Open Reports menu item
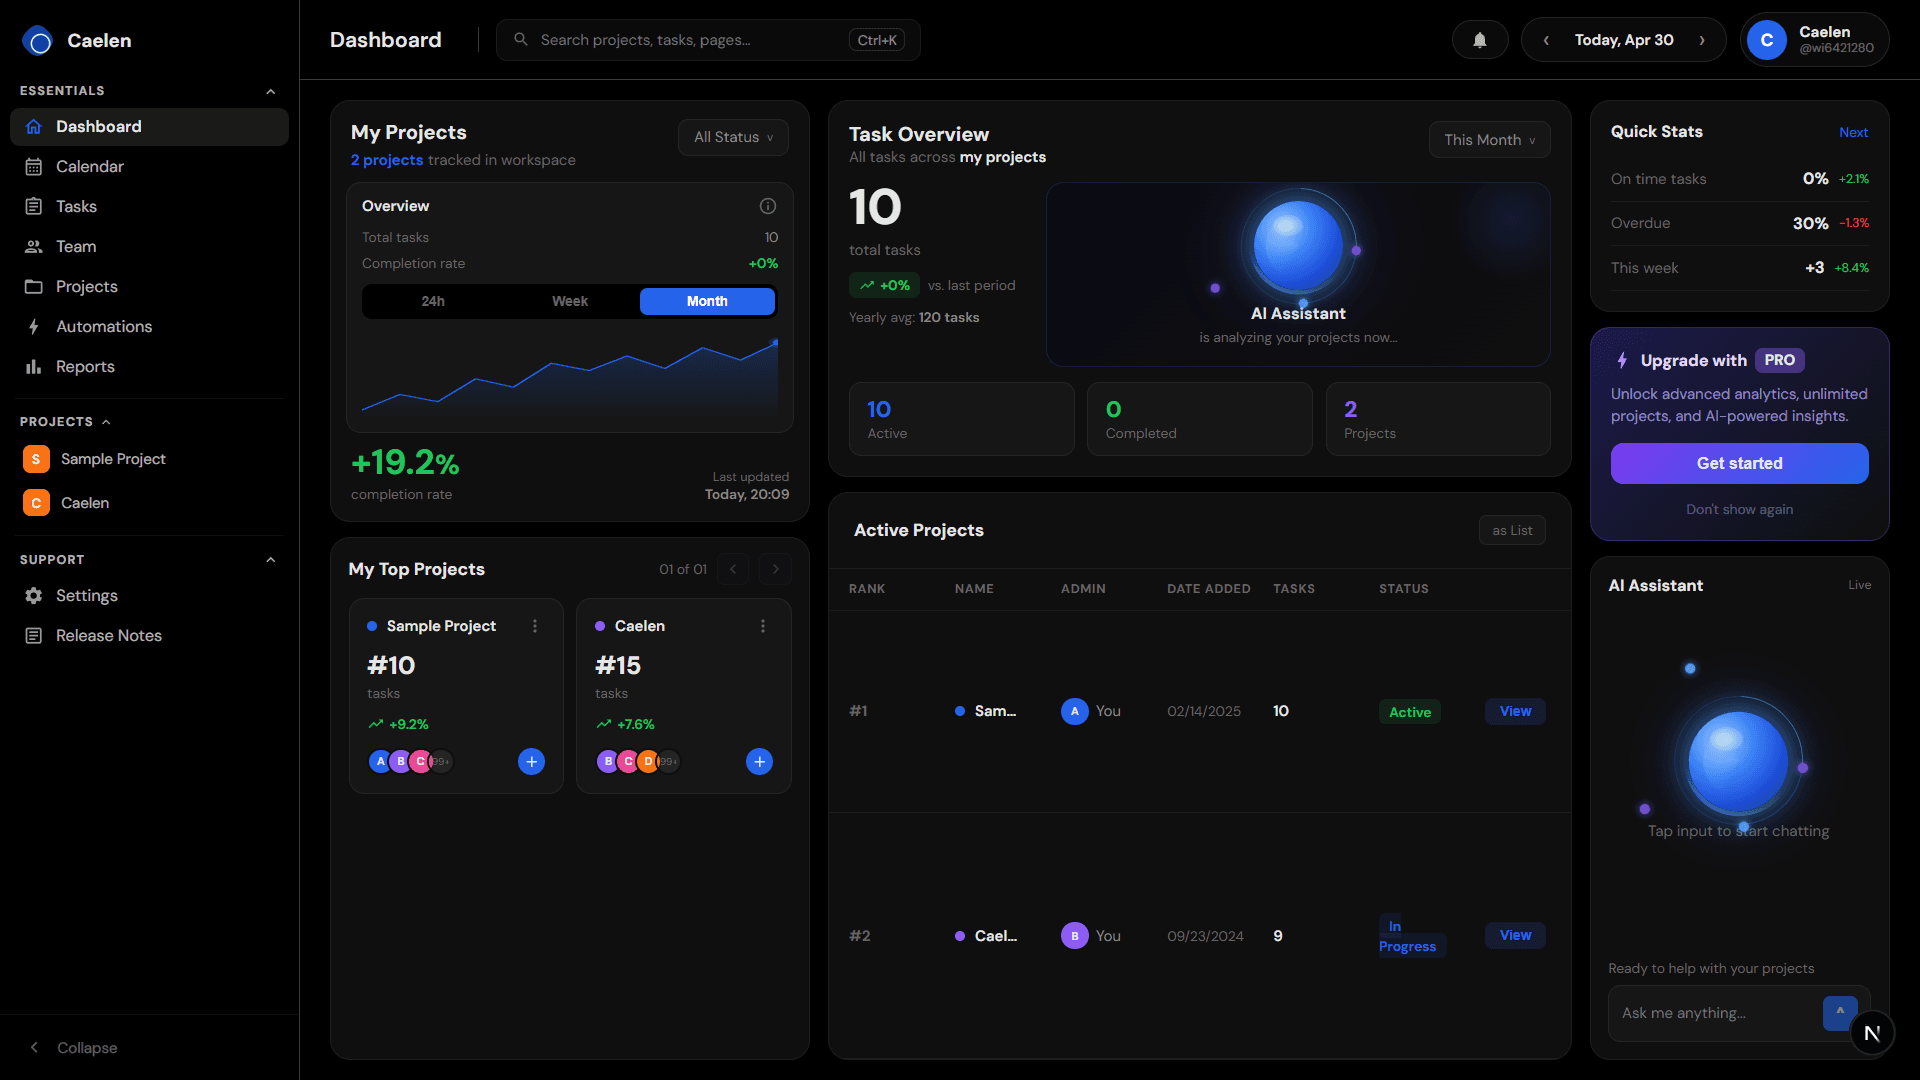This screenshot has width=1920, height=1080. pos(149,367)
